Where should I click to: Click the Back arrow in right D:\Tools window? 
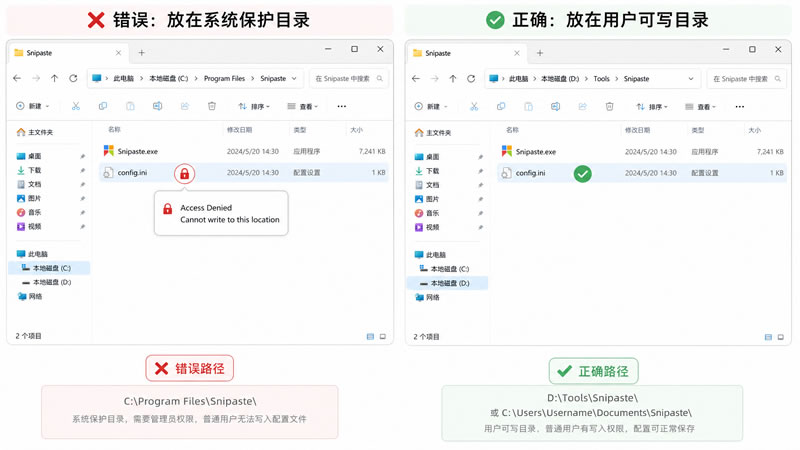point(416,79)
